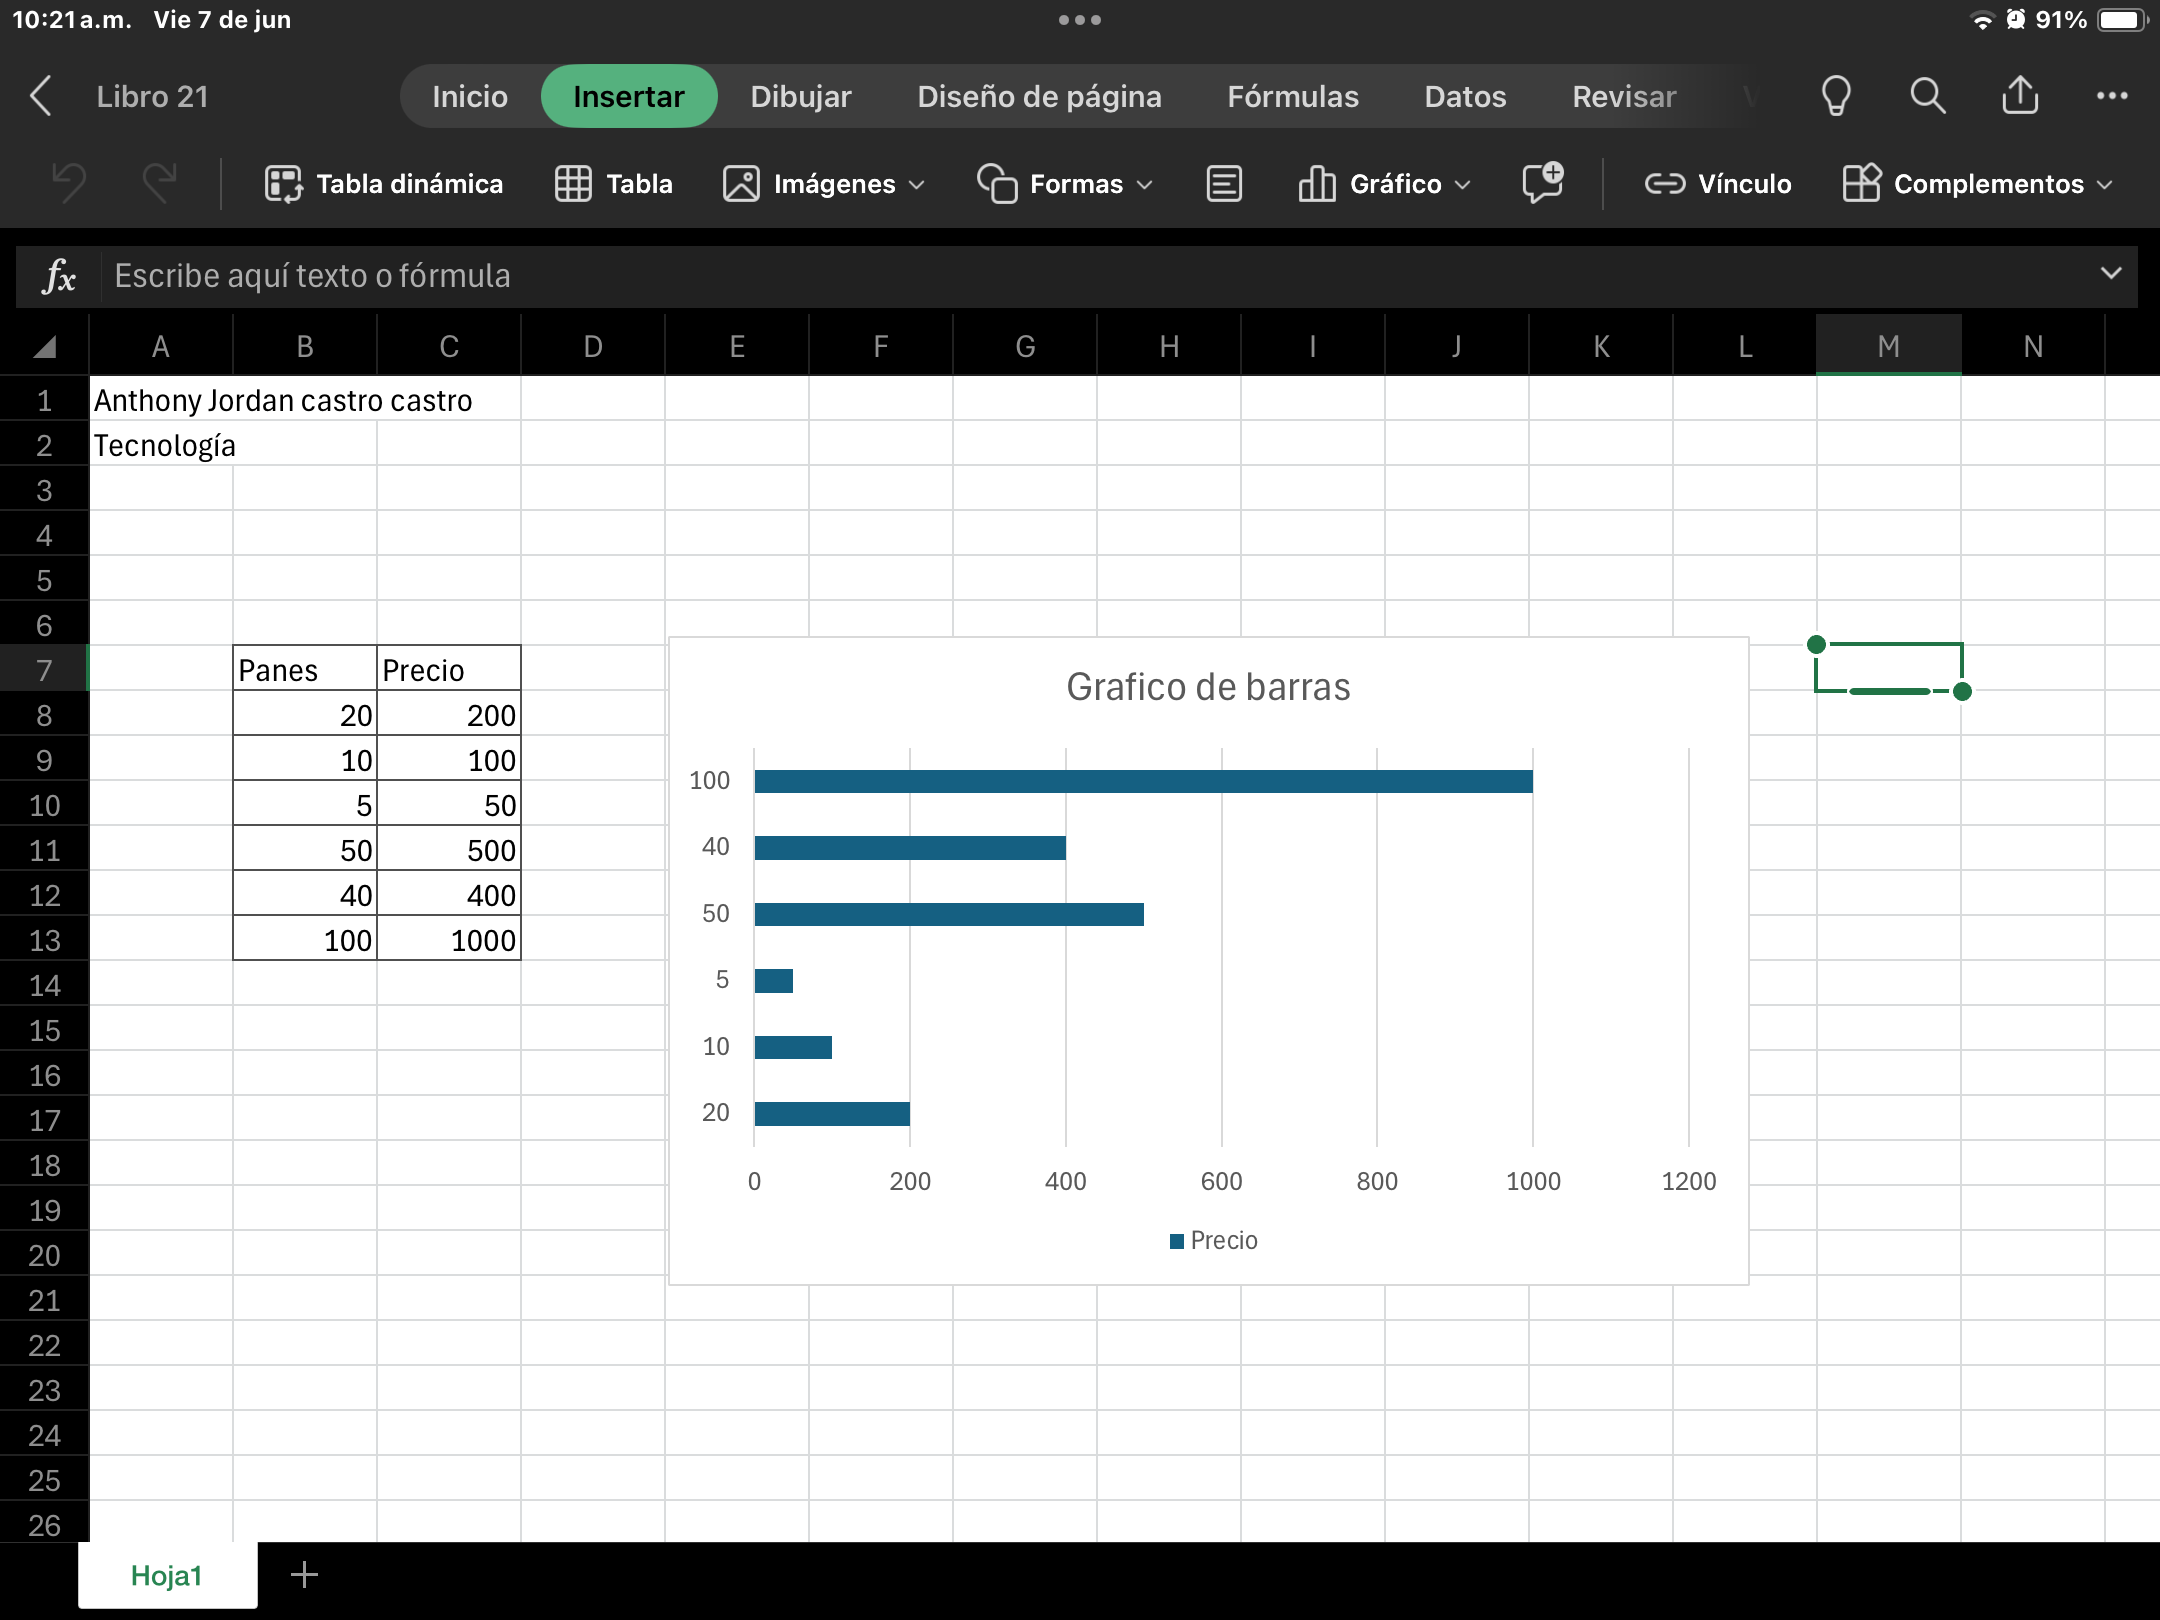Screen dimensions: 2160x1620
Task: Tap the search magnifier icon
Action: 1927,96
